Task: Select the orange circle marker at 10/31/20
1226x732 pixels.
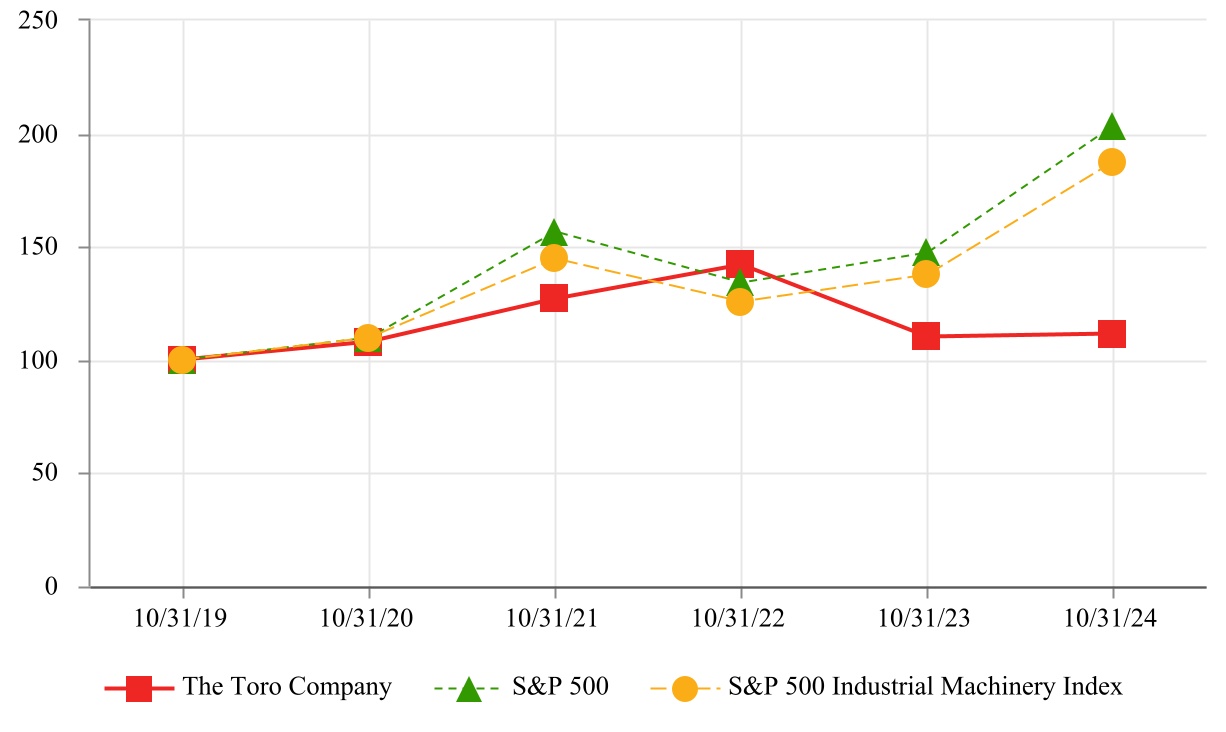Action: coord(368,337)
